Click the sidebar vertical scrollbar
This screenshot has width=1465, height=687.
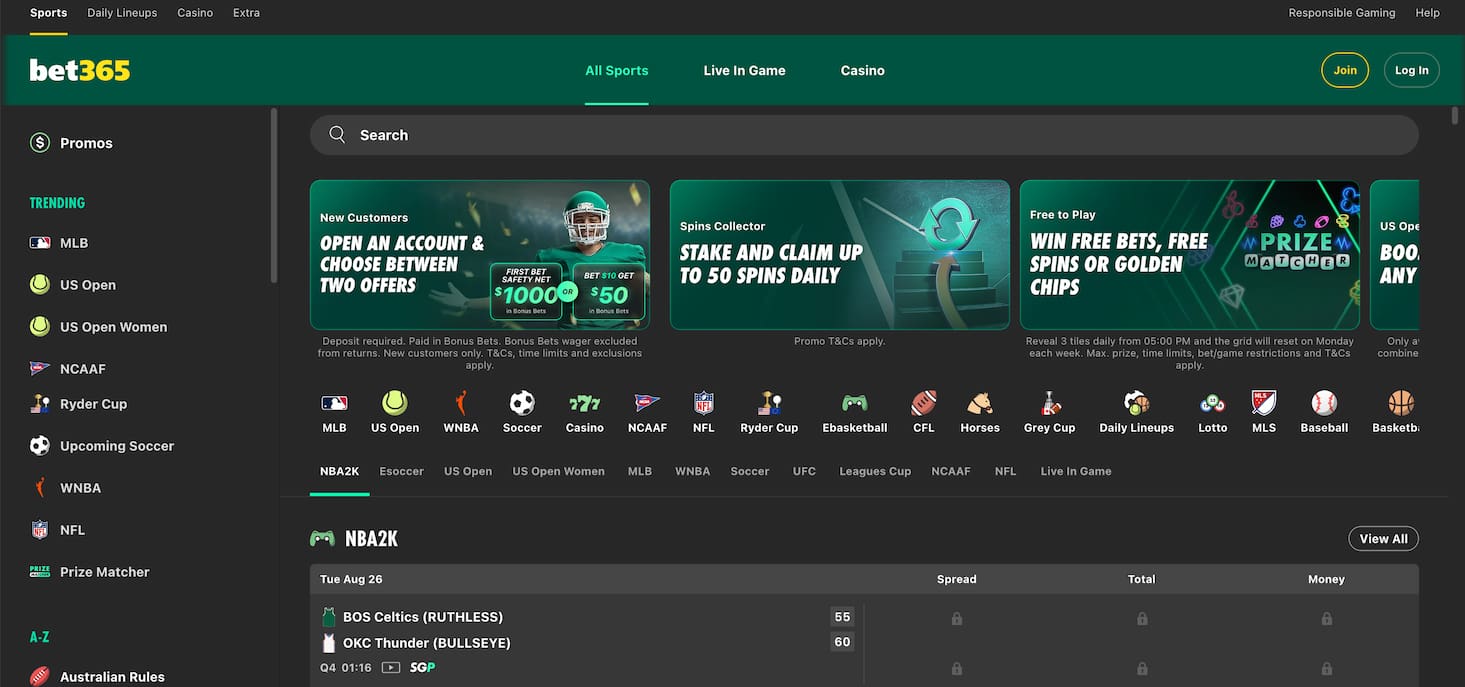click(x=274, y=196)
